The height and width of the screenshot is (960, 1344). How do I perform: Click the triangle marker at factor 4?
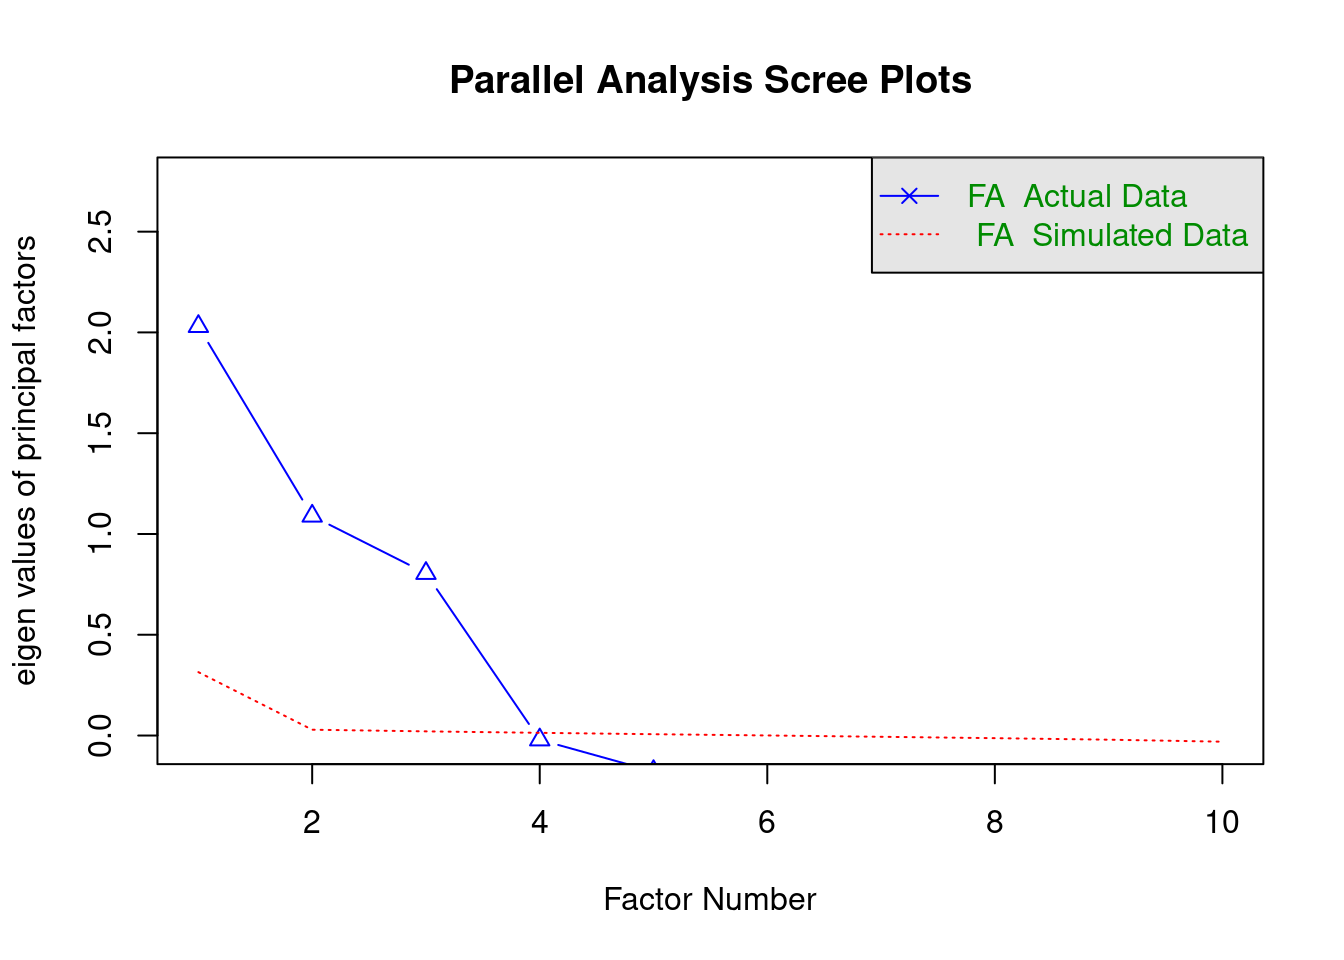(540, 738)
